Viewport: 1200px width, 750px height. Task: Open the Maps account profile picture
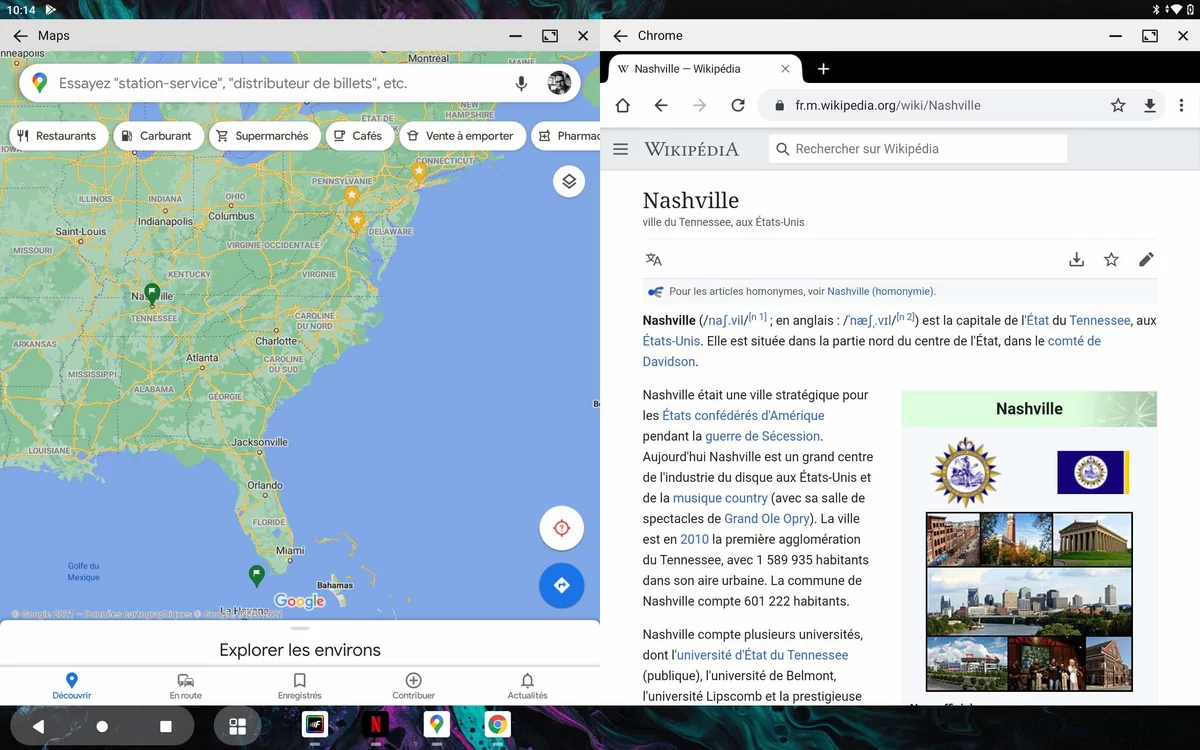560,83
